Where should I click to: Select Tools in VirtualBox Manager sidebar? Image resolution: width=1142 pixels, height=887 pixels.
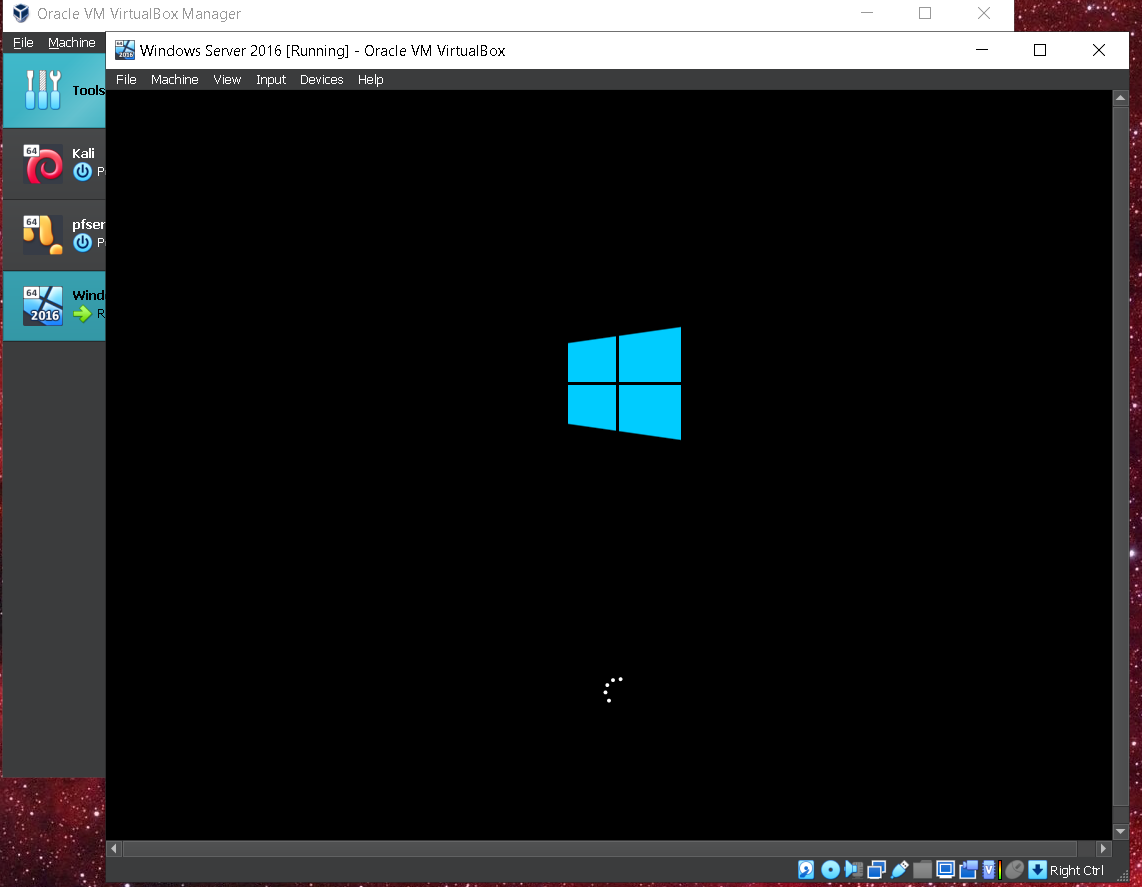55,90
